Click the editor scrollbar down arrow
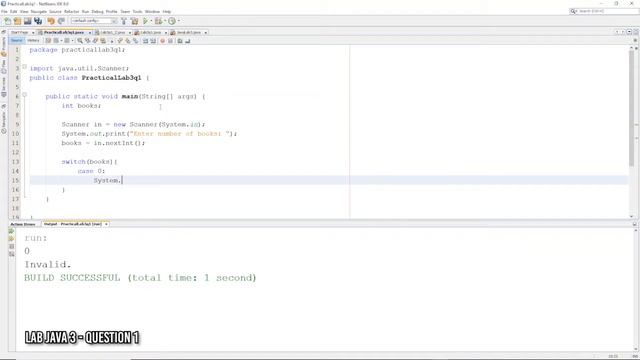This screenshot has height=360, width=640. [x=631, y=216]
